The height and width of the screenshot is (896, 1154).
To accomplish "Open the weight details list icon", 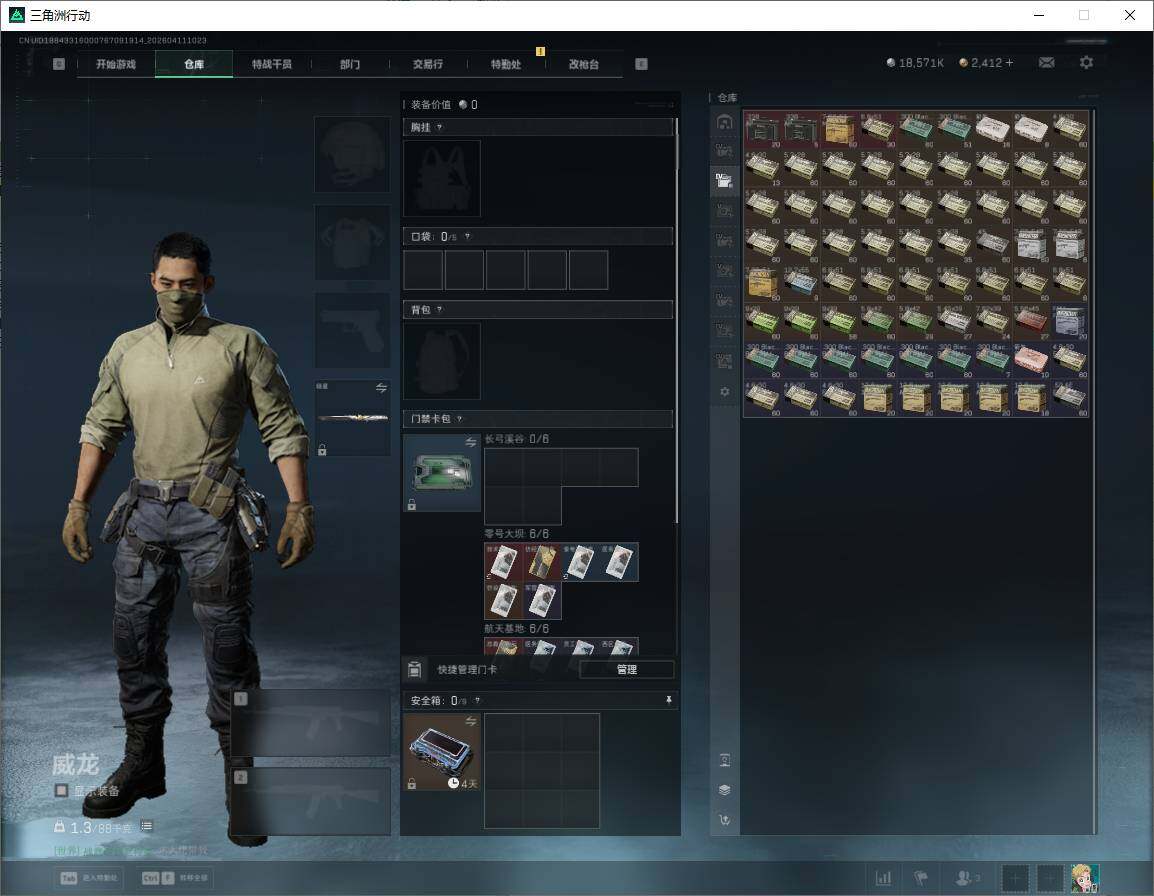I will coord(146,826).
